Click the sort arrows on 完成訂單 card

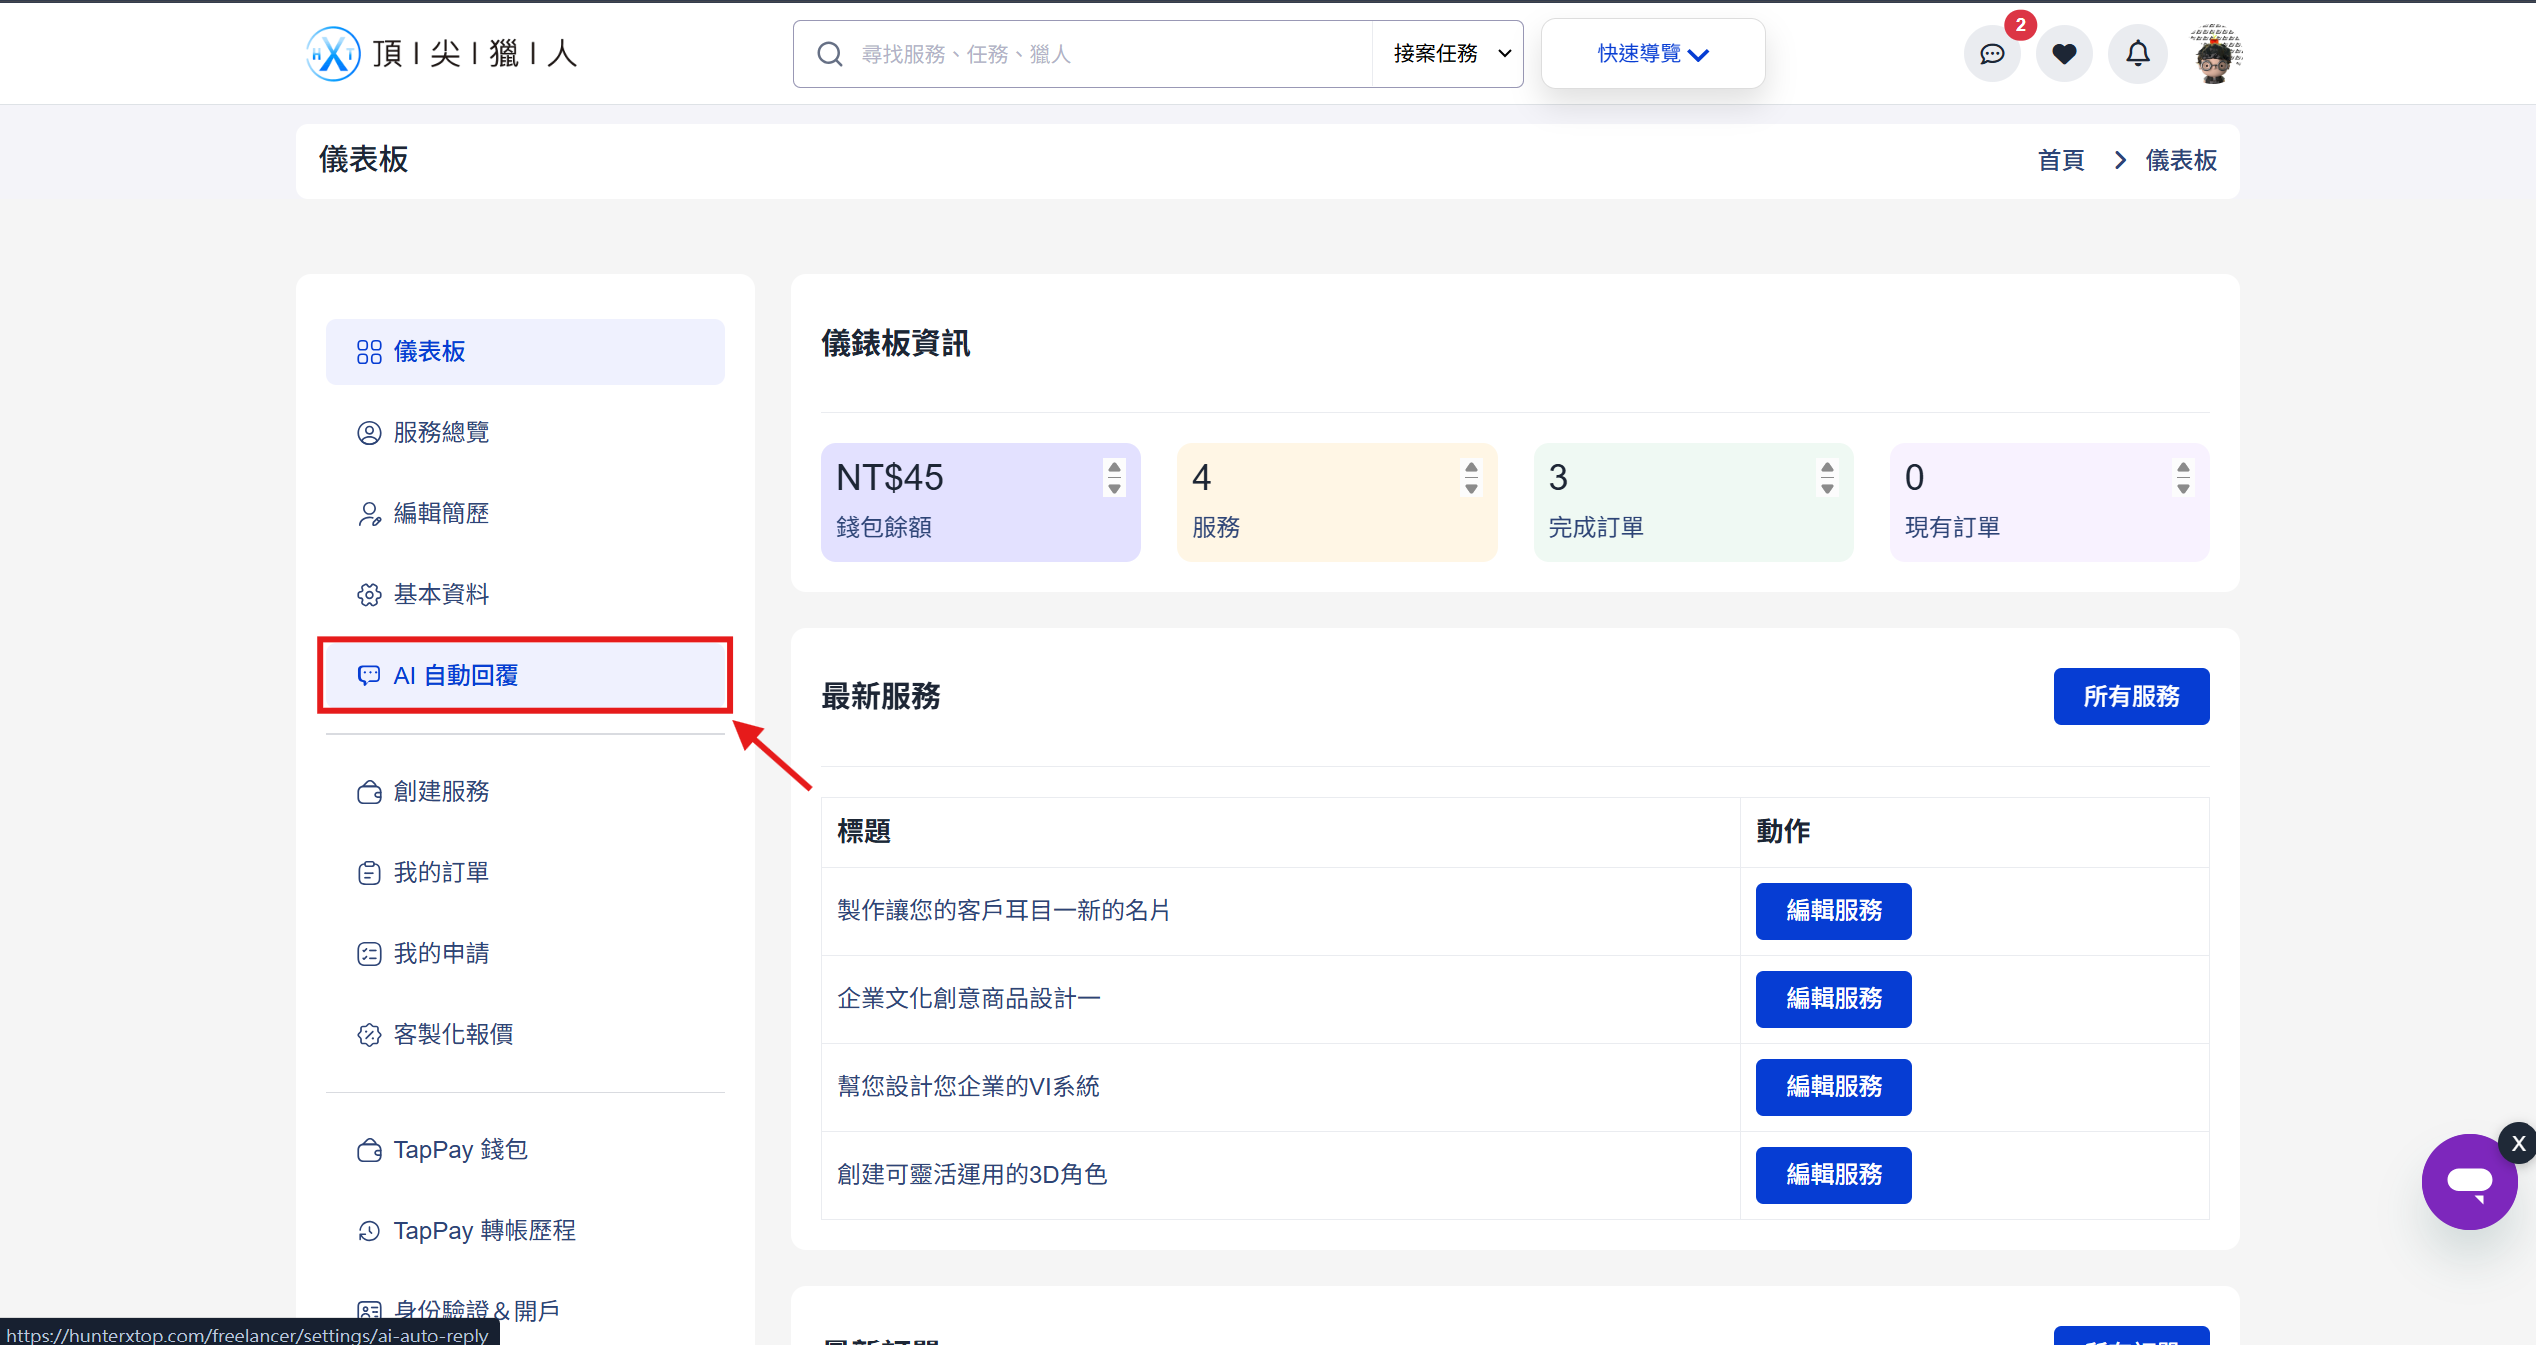click(x=1827, y=478)
